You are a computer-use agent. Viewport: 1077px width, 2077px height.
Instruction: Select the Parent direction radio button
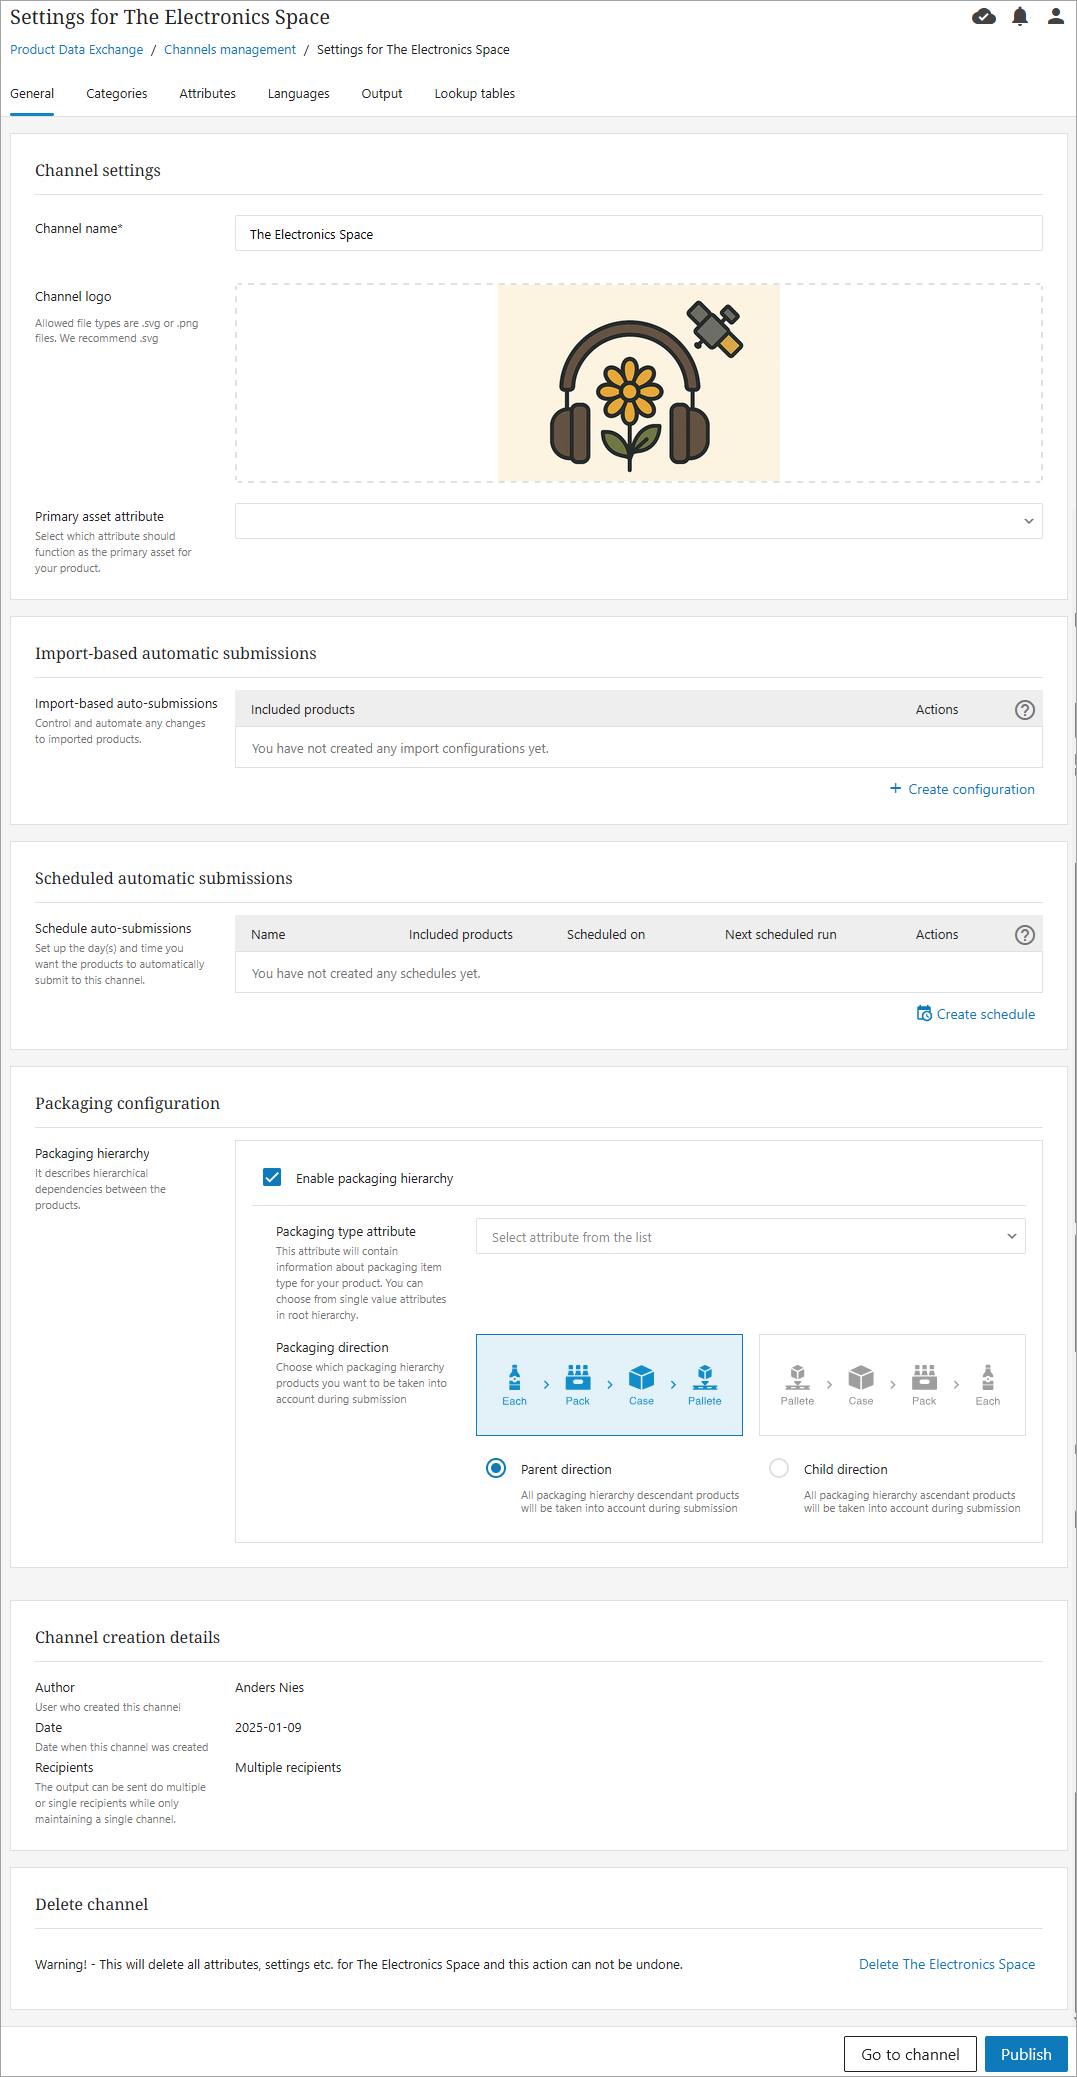tap(496, 1468)
